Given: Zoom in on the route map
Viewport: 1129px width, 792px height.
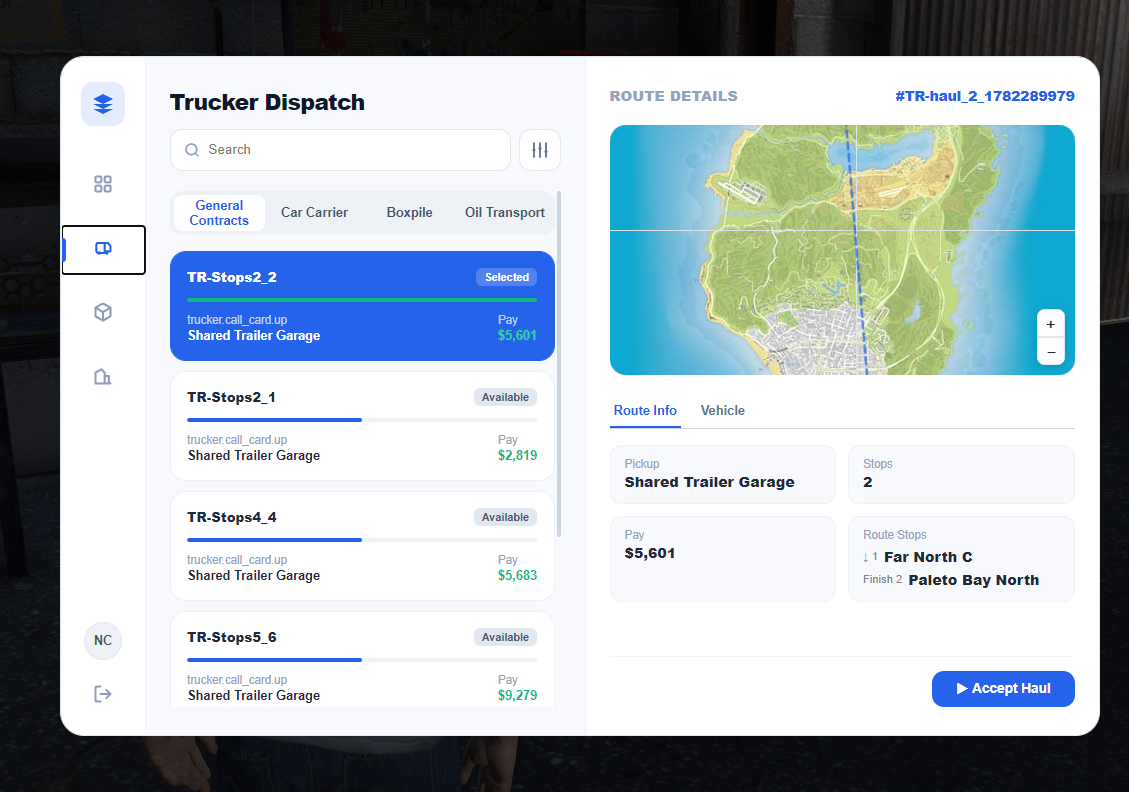Looking at the screenshot, I should (x=1051, y=325).
